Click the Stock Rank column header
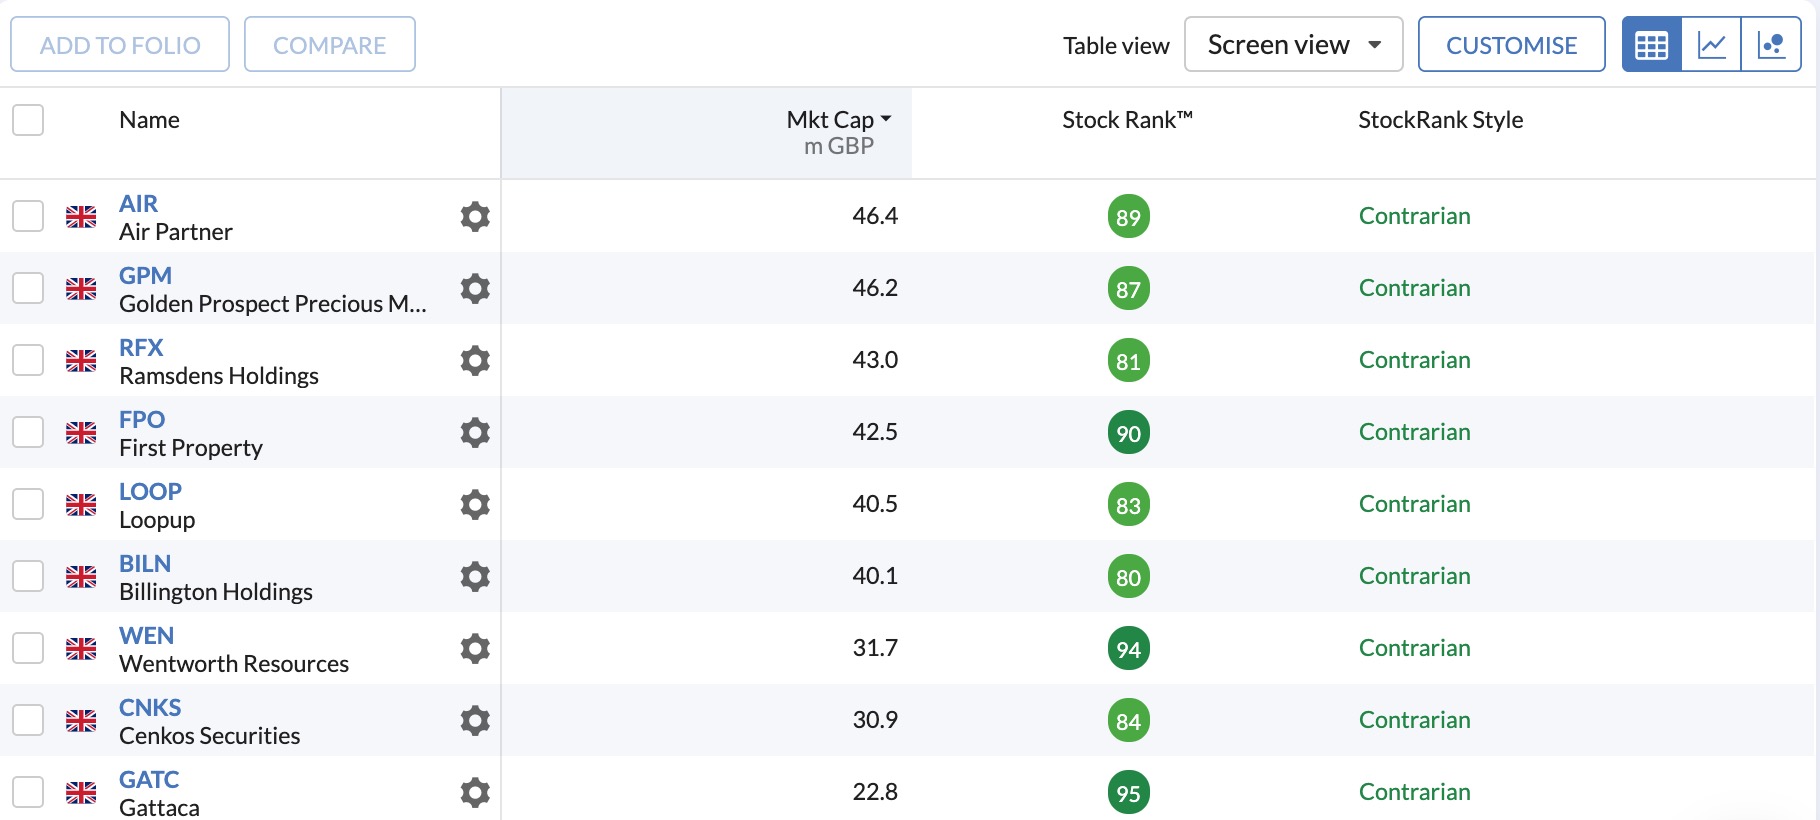The width and height of the screenshot is (1820, 820). pos(1127,120)
